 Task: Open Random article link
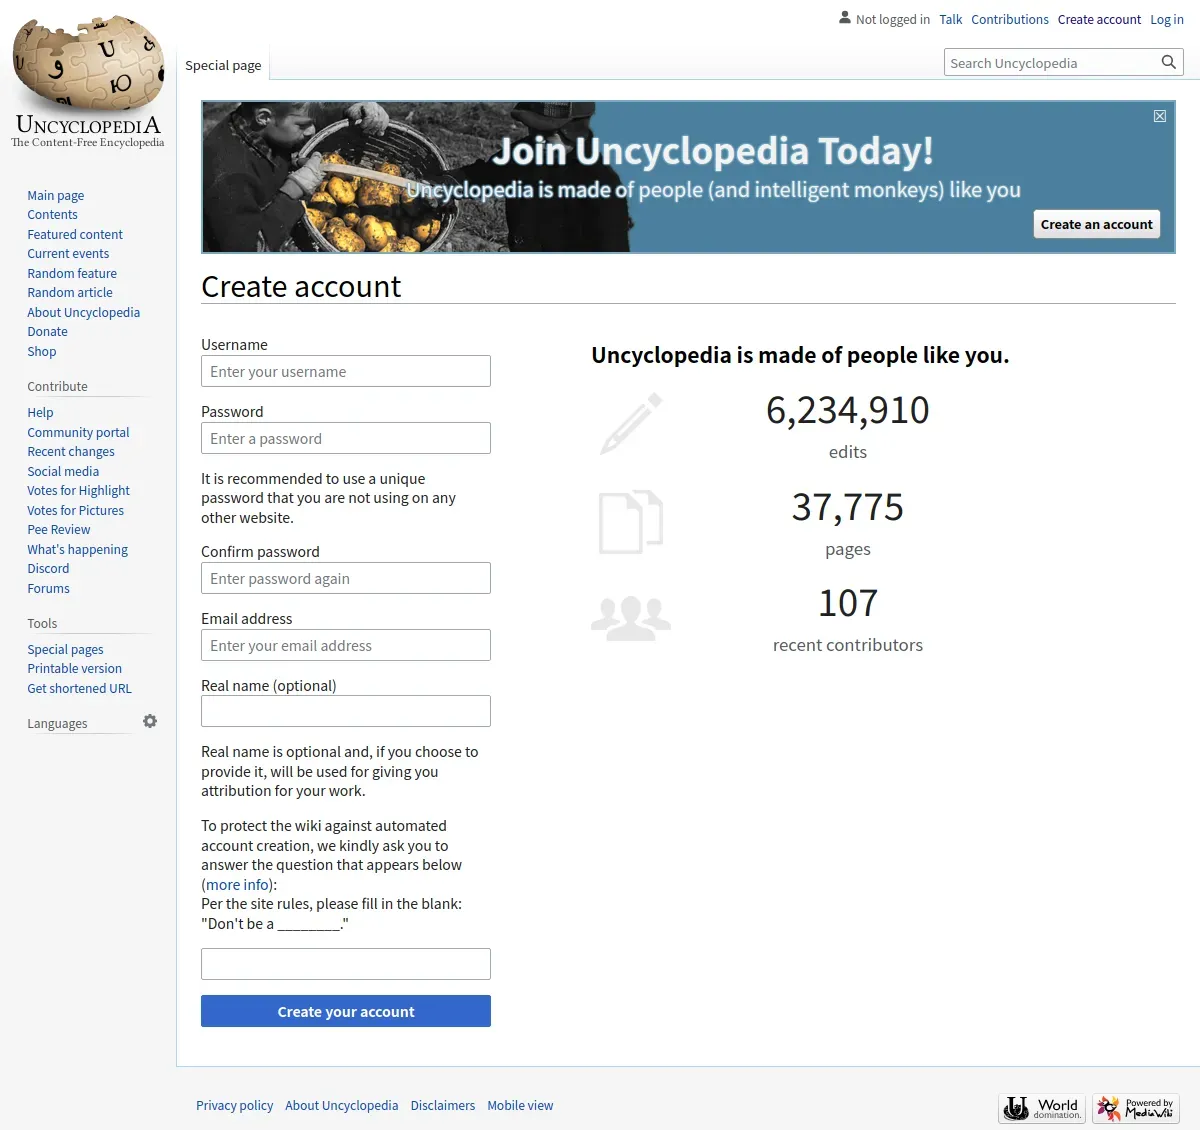tap(70, 292)
